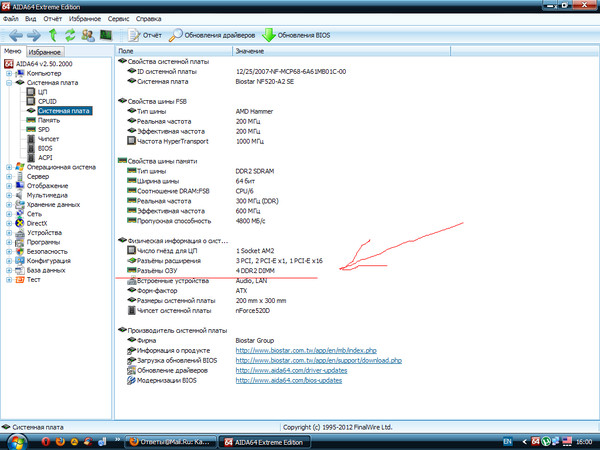Open the Отчёт report toolbar button
Screen dimensions: 600x450
[x=145, y=35]
